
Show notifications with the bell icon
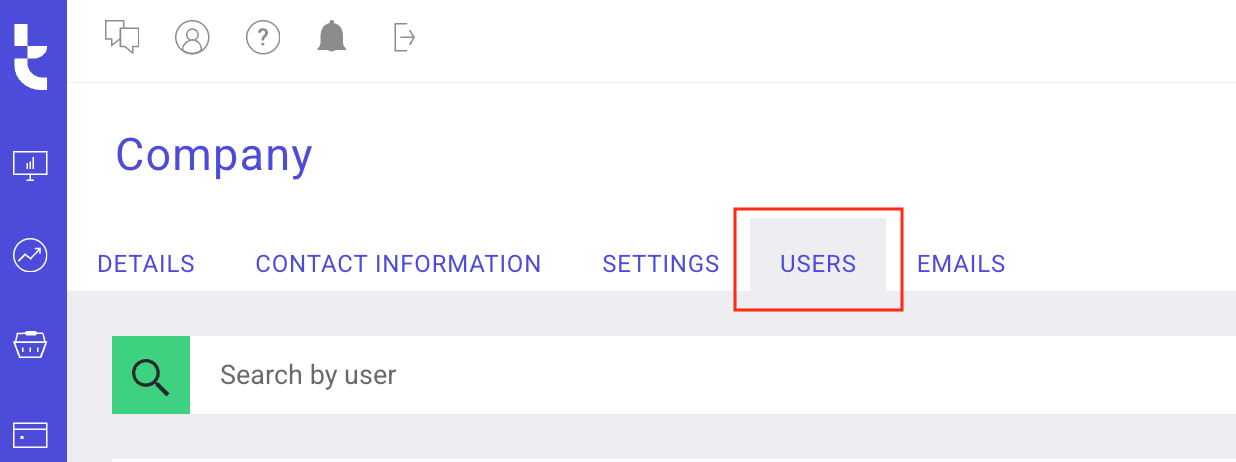pyautogui.click(x=332, y=38)
